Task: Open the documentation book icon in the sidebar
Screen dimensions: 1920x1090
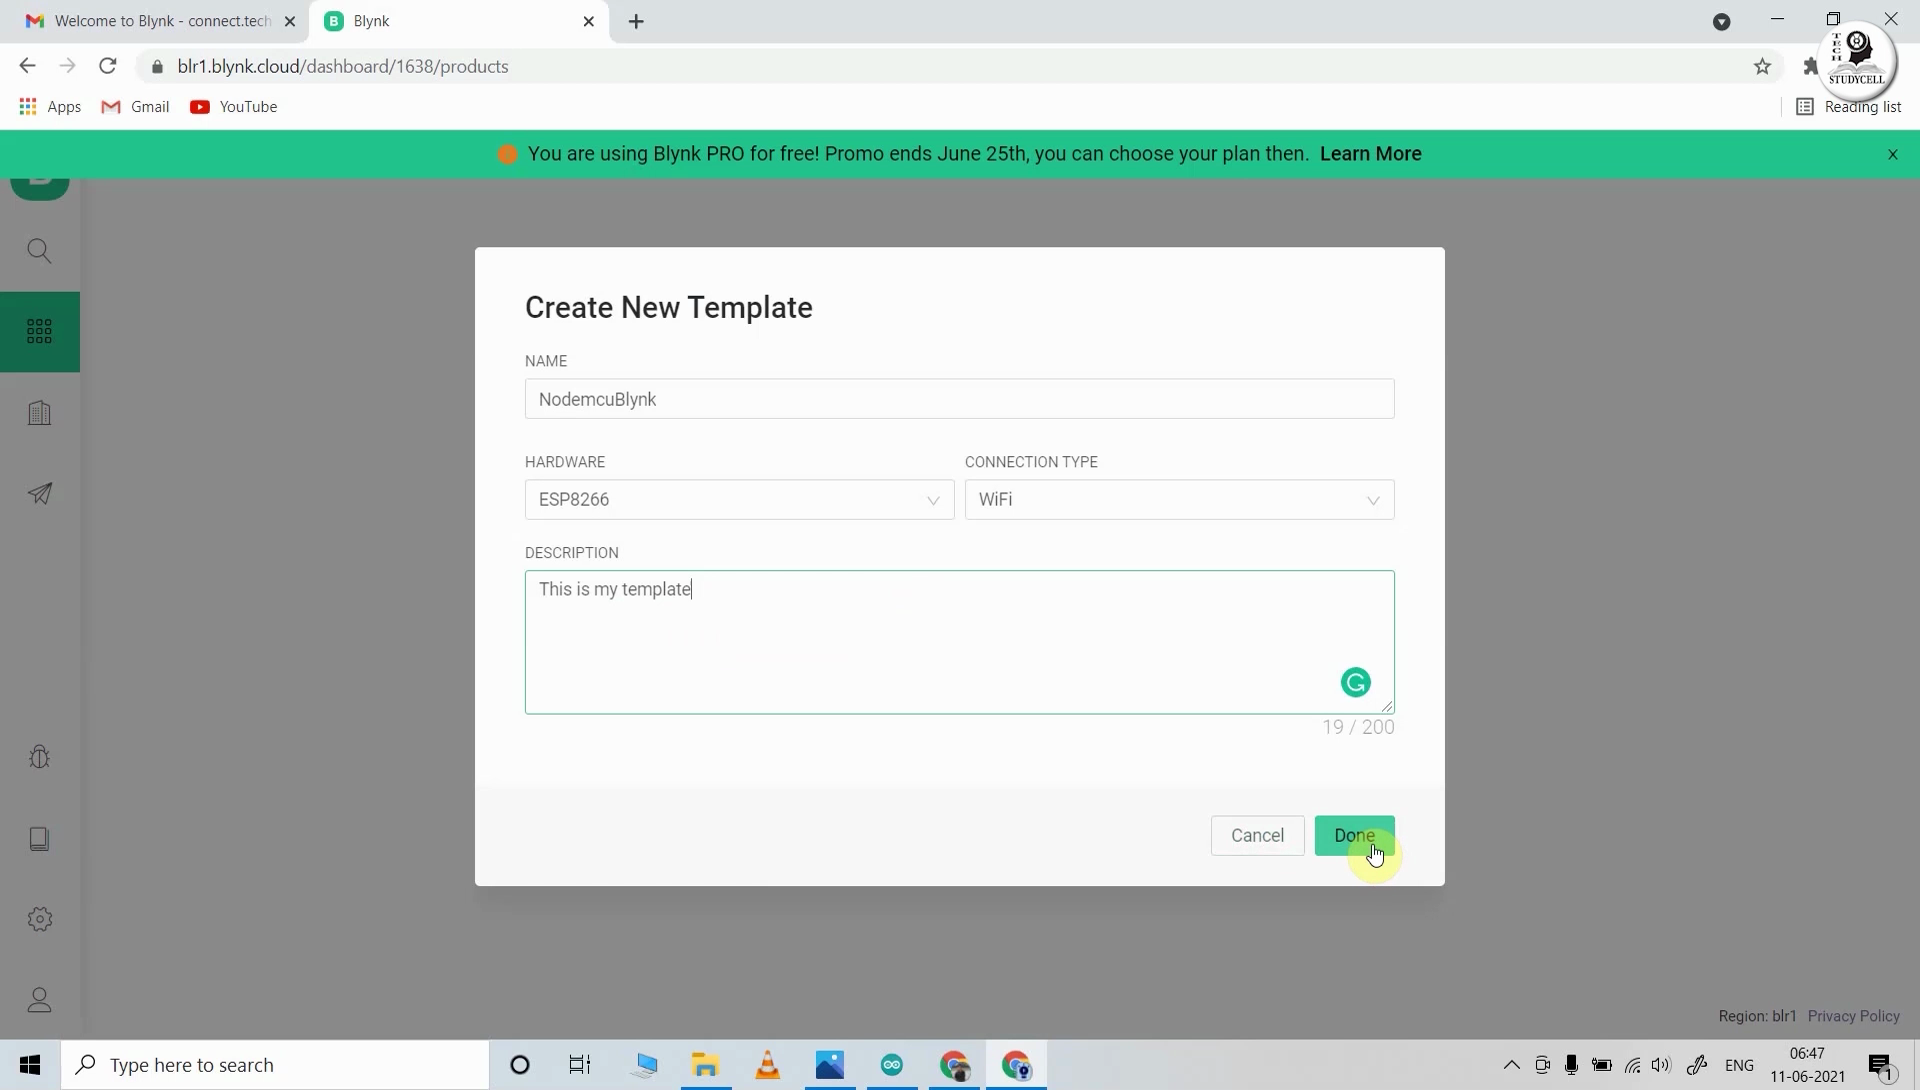Action: [40, 838]
